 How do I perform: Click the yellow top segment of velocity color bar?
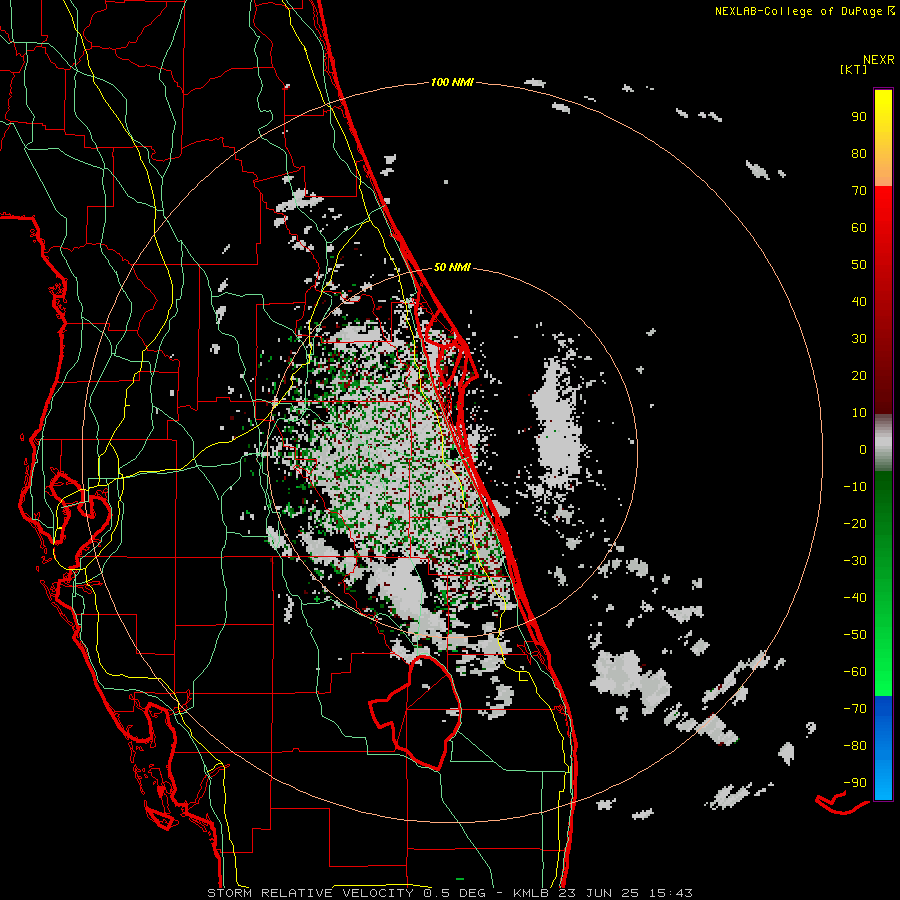tap(883, 138)
